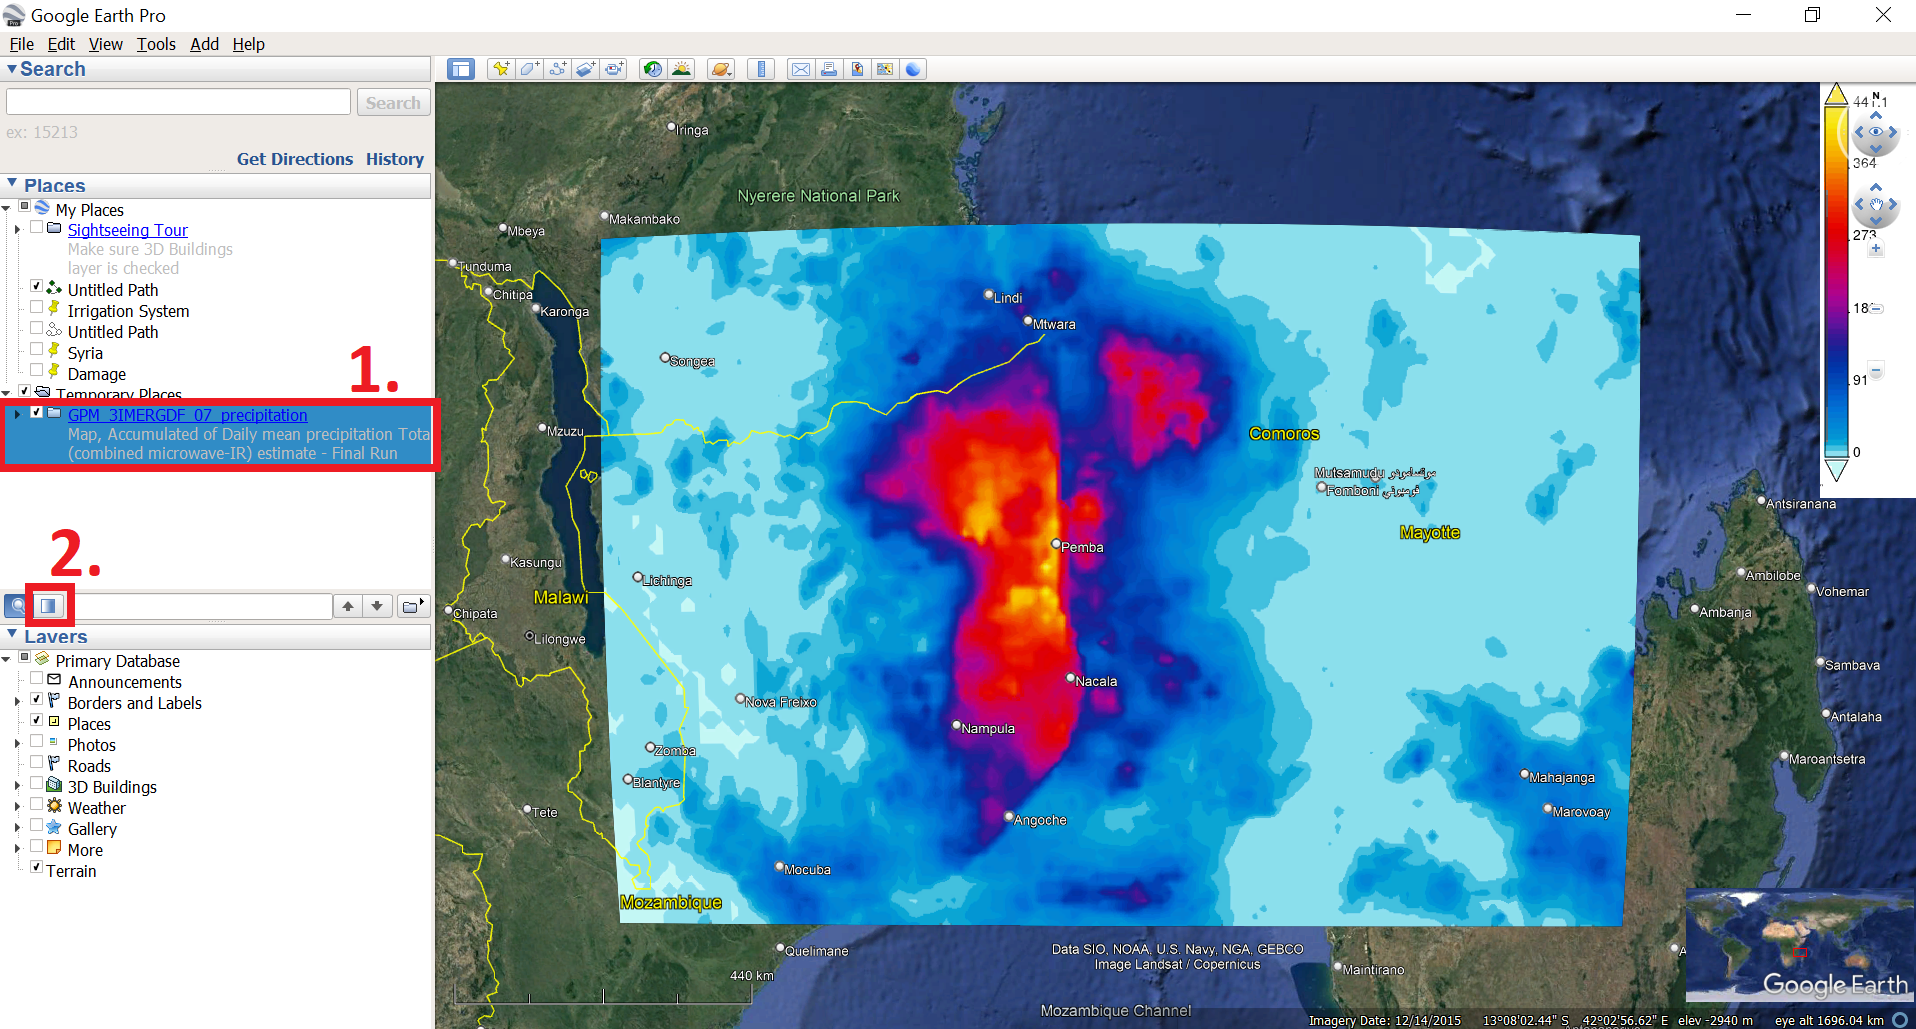Click the add folder button in Places

click(413, 606)
